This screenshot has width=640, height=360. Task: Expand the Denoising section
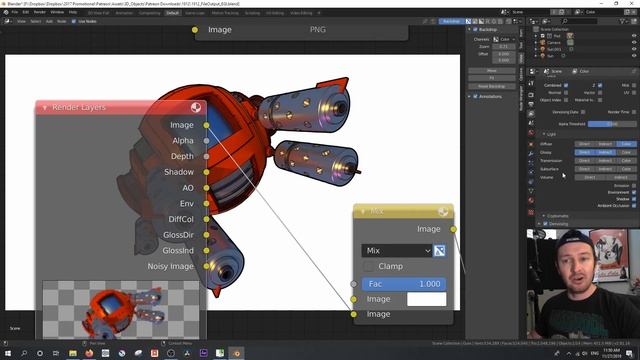tap(540, 224)
